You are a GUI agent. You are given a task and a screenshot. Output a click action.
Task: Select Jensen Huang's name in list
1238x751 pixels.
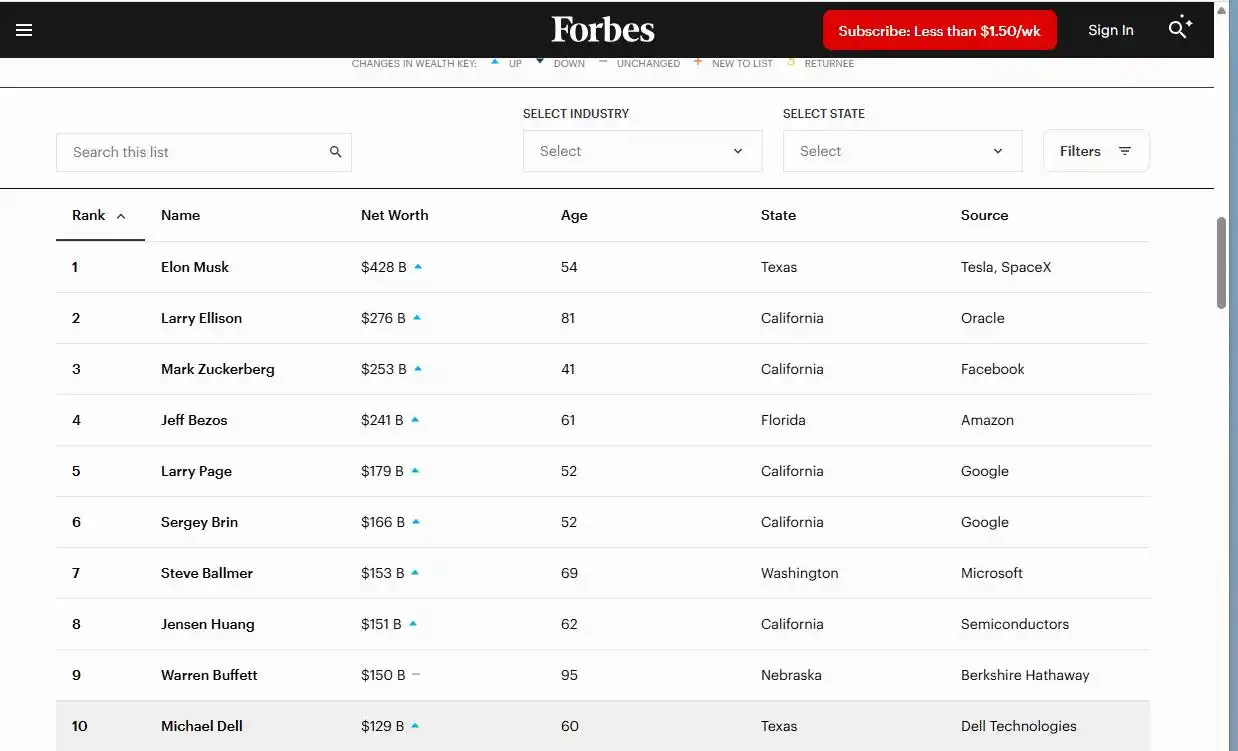[207, 624]
